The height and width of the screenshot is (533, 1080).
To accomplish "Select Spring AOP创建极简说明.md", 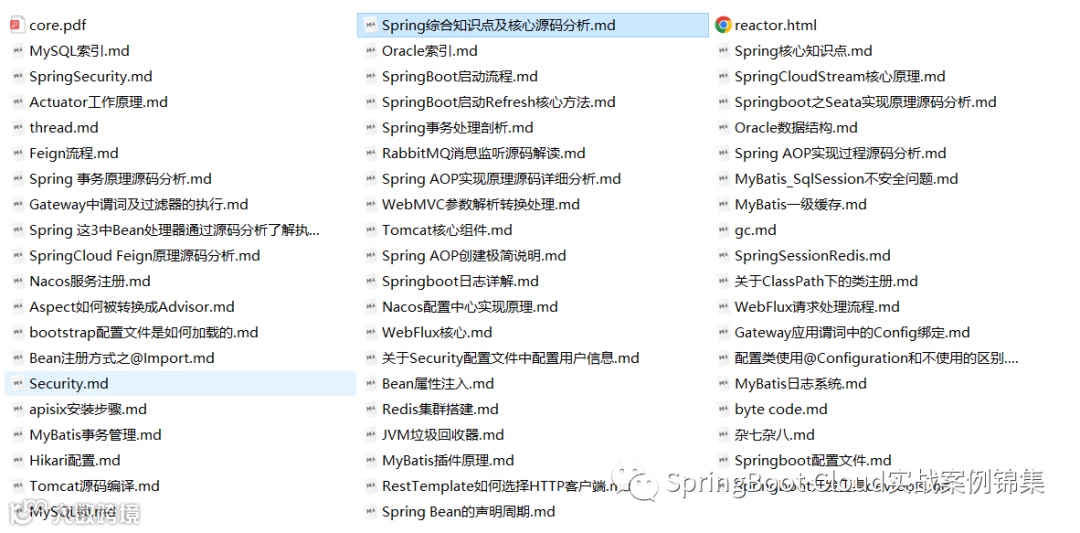I will 474,255.
